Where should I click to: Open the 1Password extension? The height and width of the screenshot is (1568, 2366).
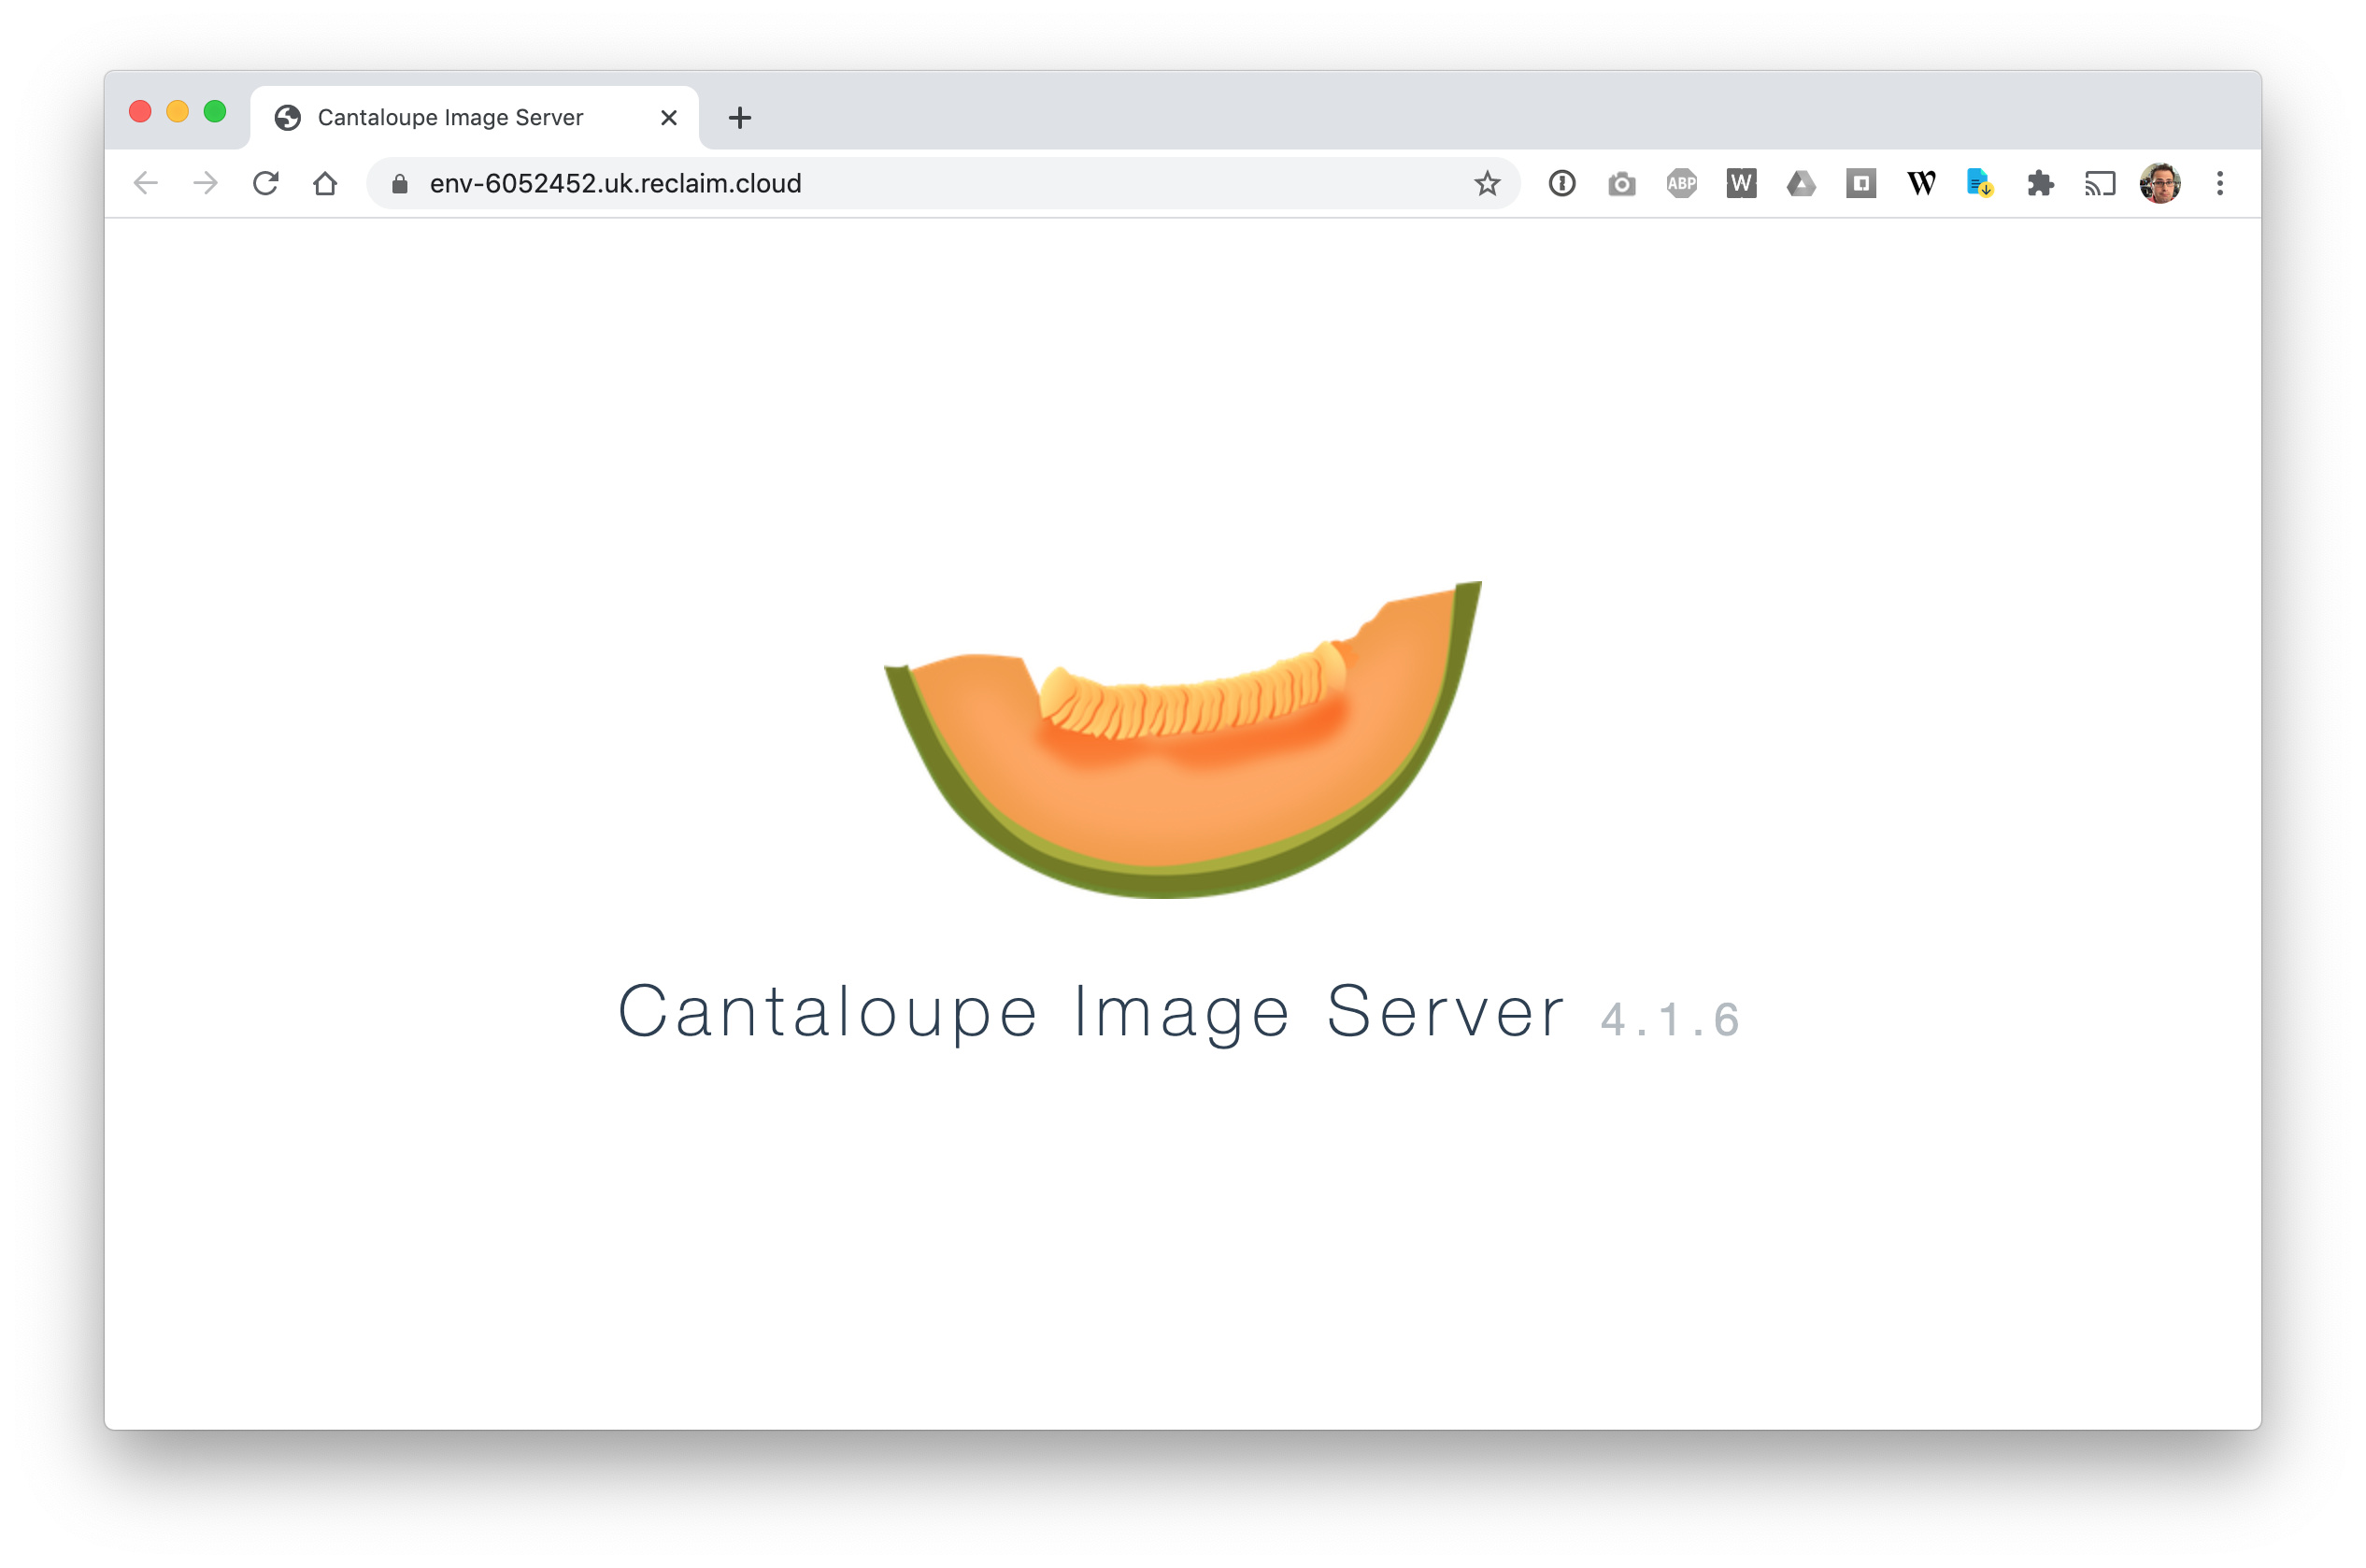pyautogui.click(x=1561, y=183)
